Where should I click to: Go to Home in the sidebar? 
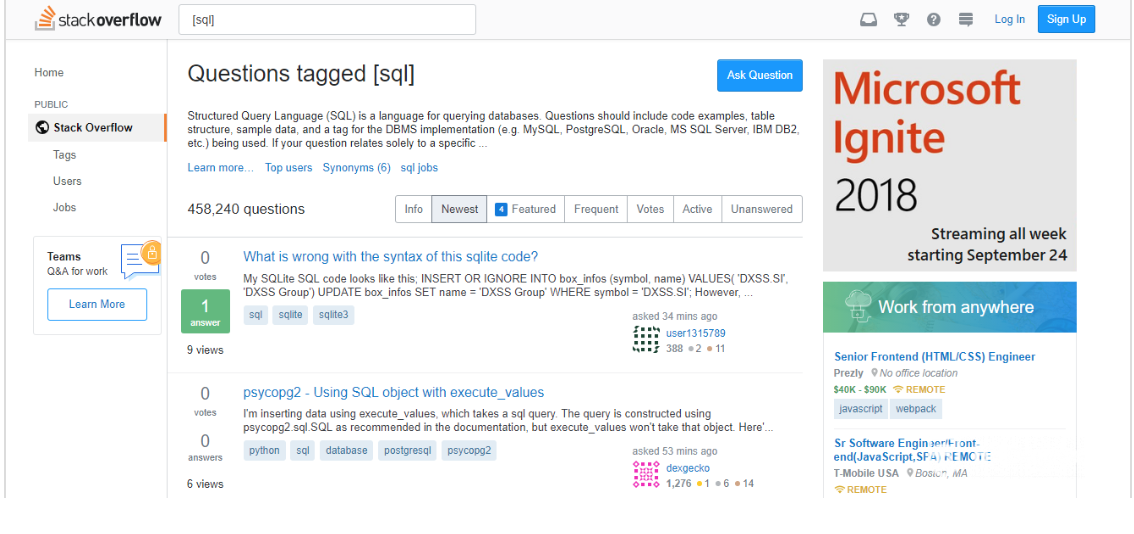49,72
